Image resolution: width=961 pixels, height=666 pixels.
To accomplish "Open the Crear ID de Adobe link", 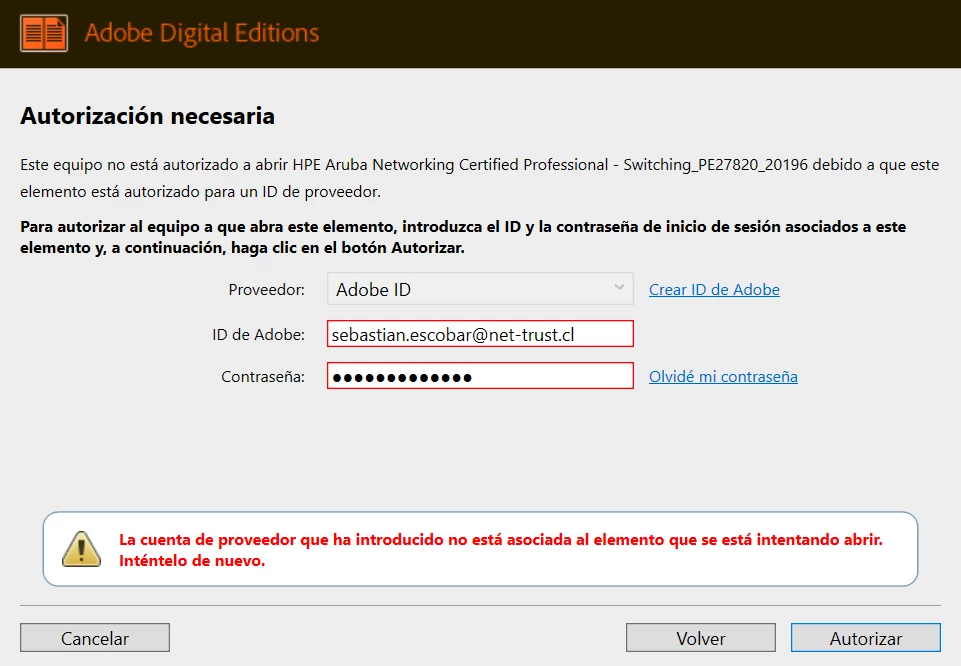I will (714, 289).
